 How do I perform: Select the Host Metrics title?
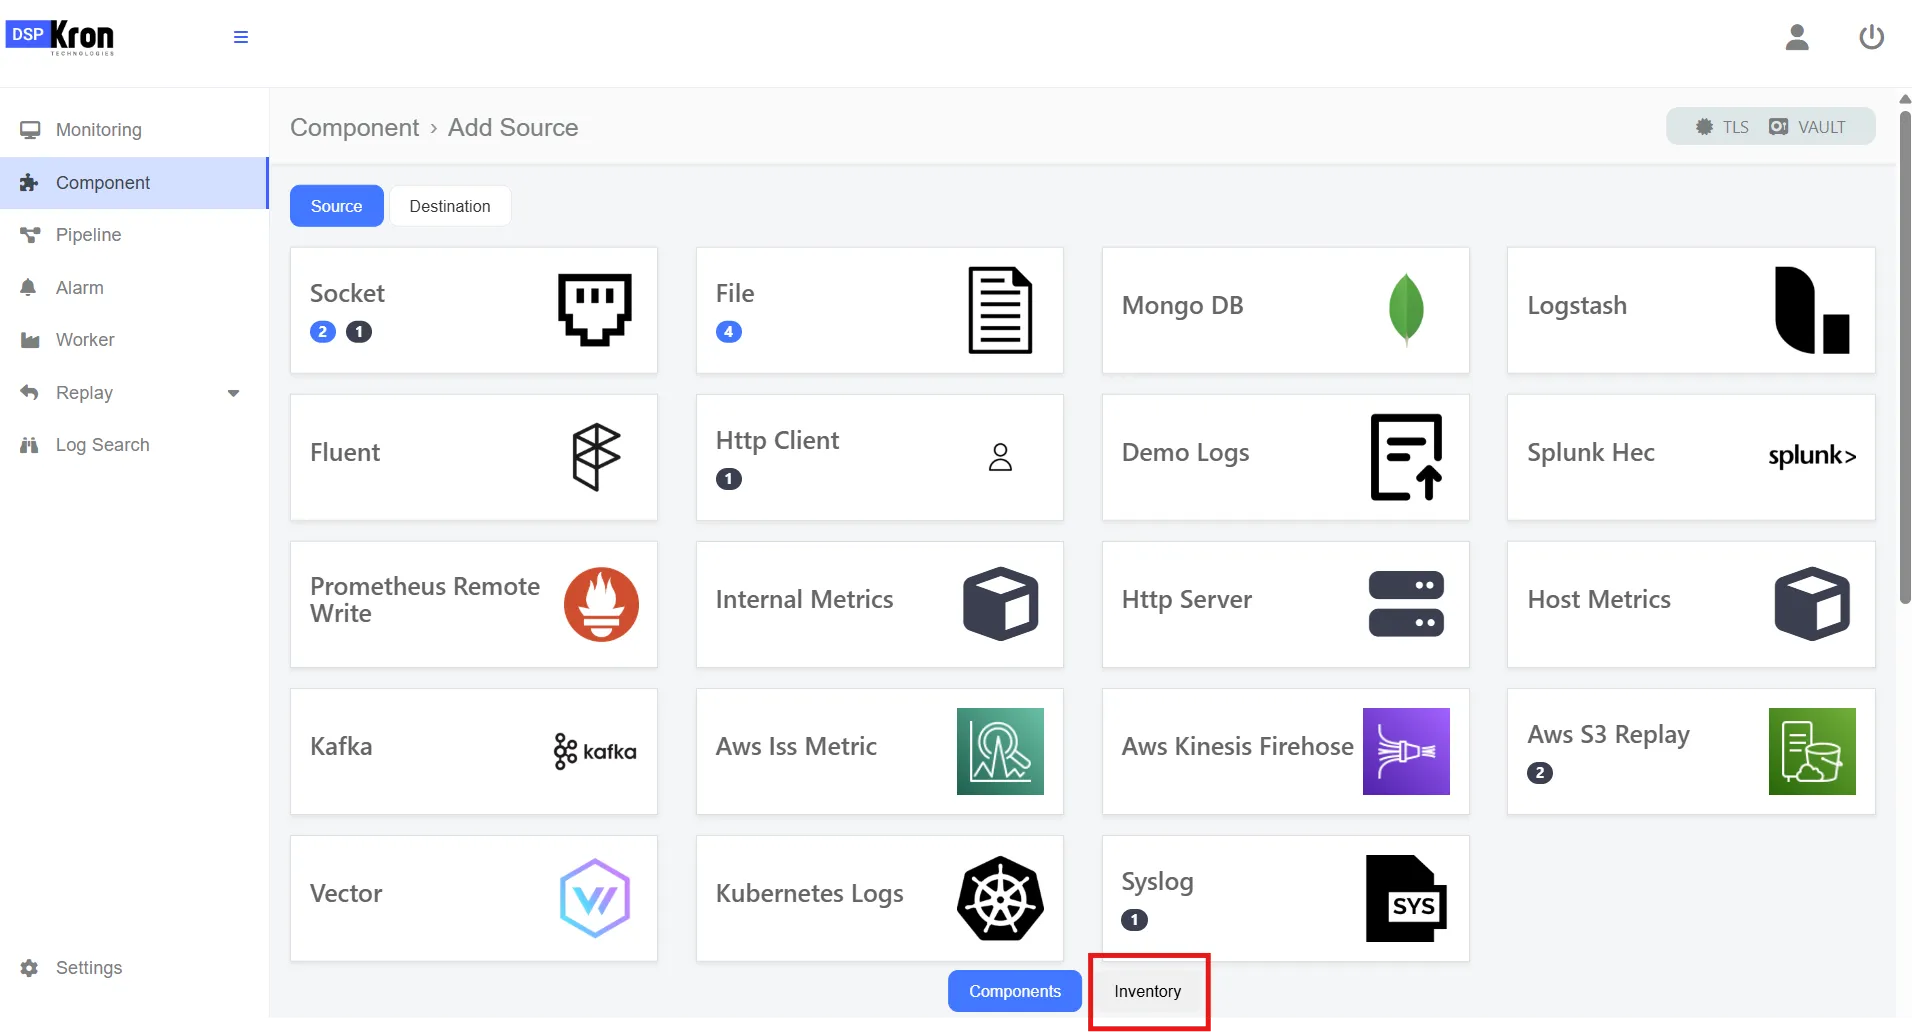(x=1599, y=600)
